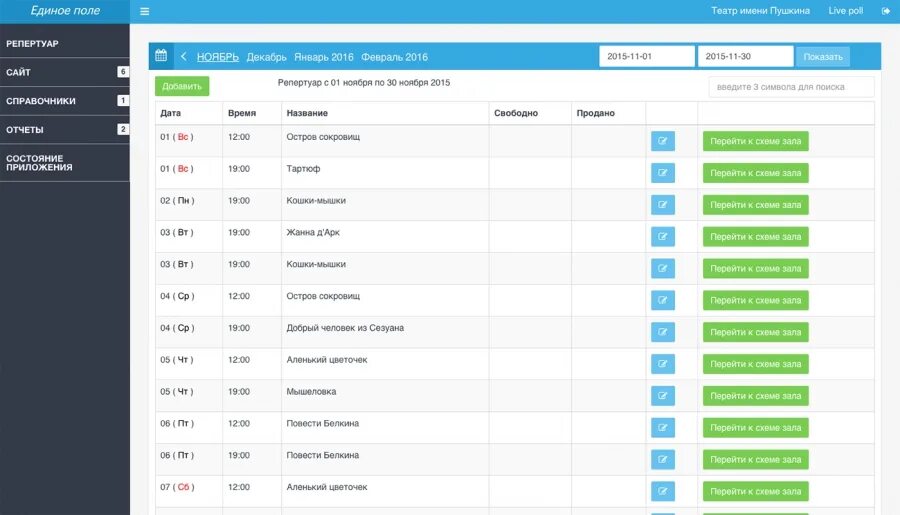This screenshot has width=900, height=515.
Task: Go to hall scheme for Мышеловка
Action: coord(755,396)
